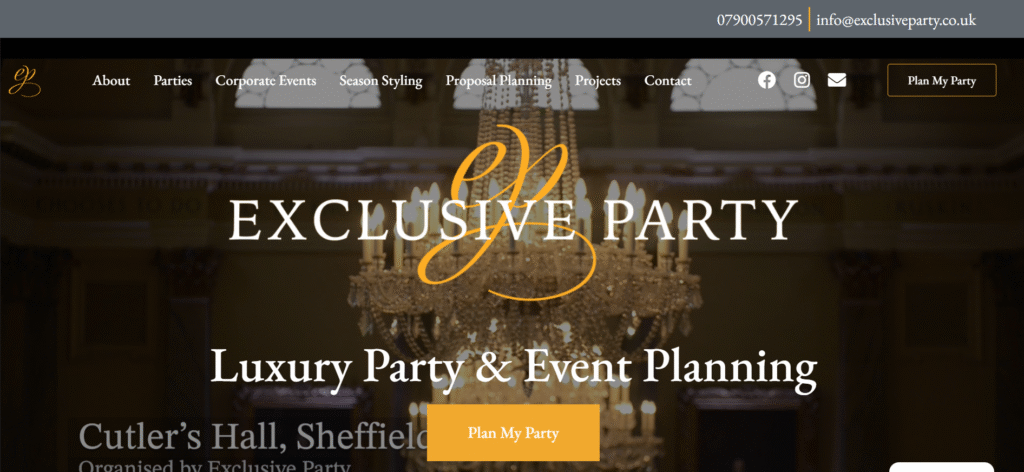Click the envelope email icon

837,80
